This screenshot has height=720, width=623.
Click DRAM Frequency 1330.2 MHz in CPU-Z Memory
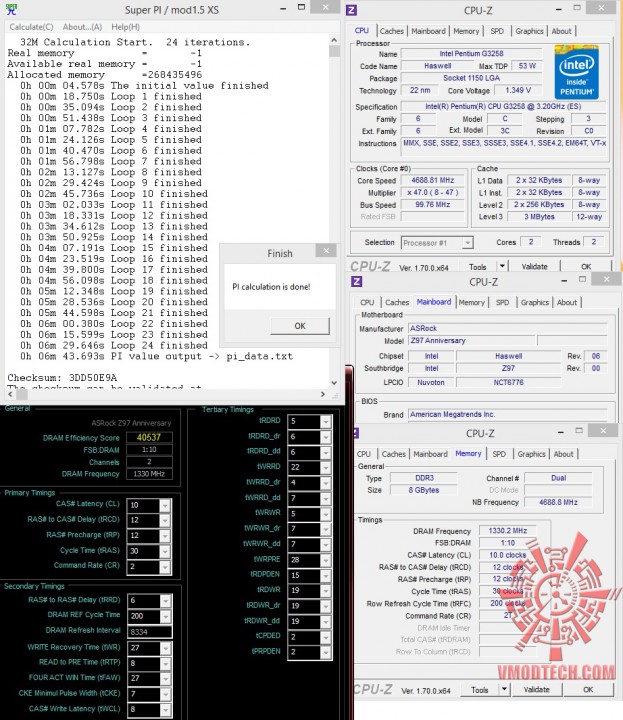507,531
